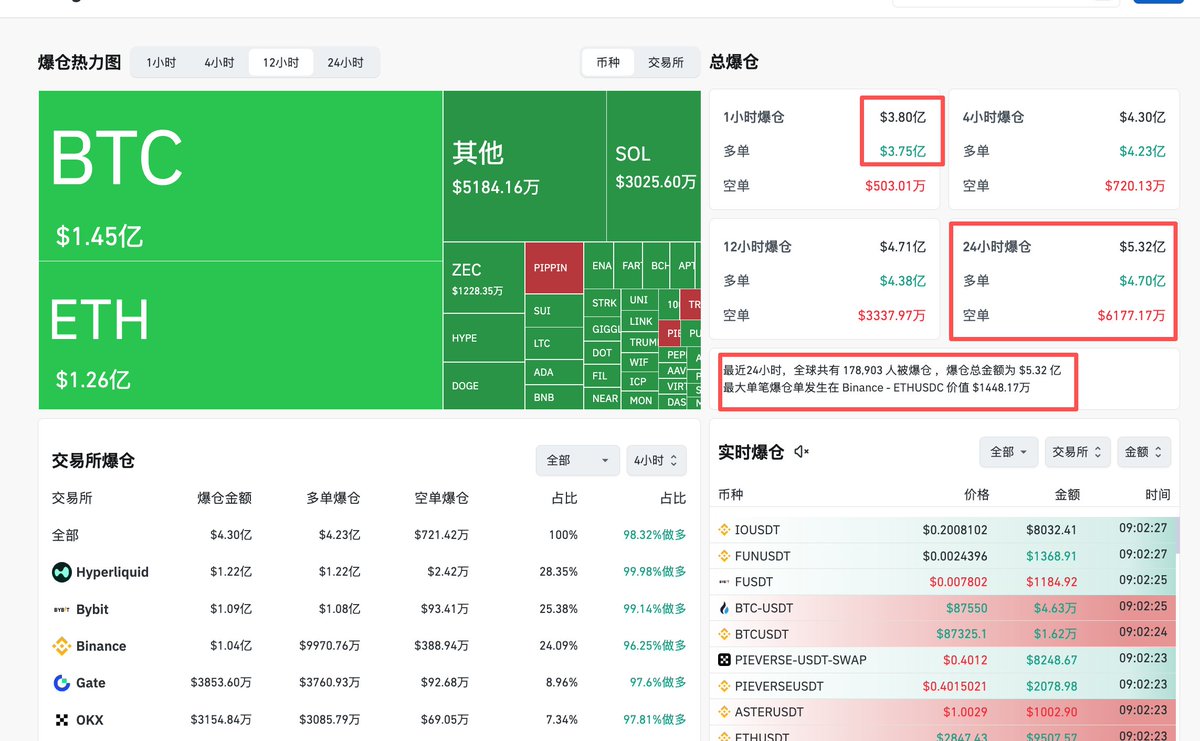Click the Binance exchange name

pyautogui.click(x=101, y=646)
